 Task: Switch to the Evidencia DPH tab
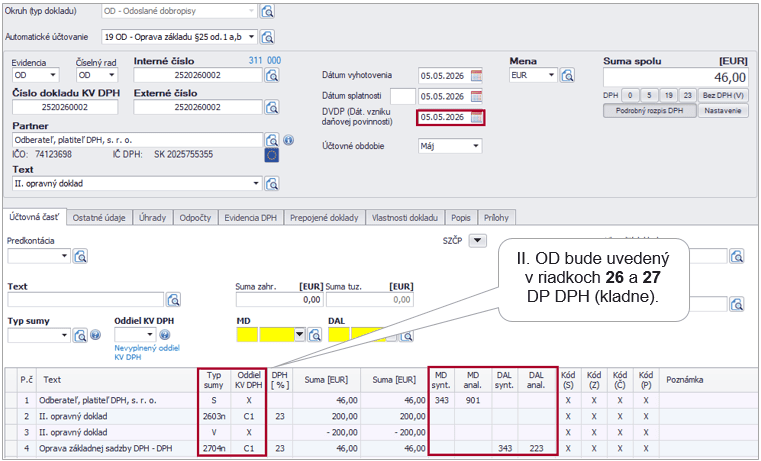click(x=250, y=217)
